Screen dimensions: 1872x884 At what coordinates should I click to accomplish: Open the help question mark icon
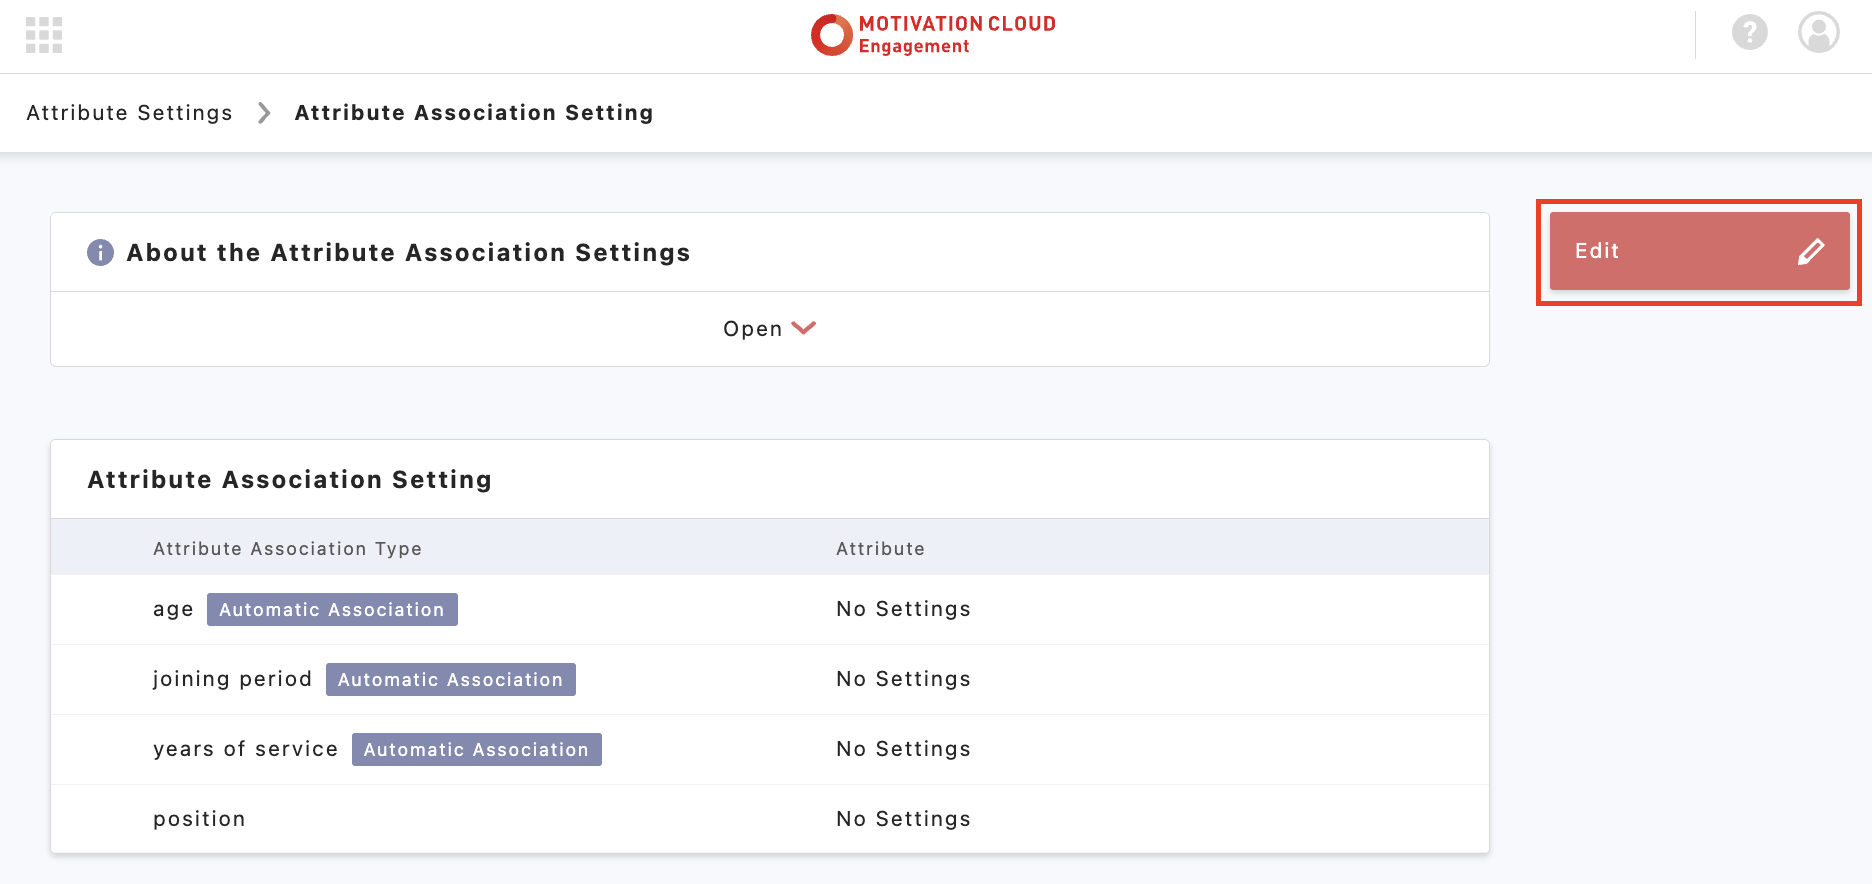(1749, 33)
